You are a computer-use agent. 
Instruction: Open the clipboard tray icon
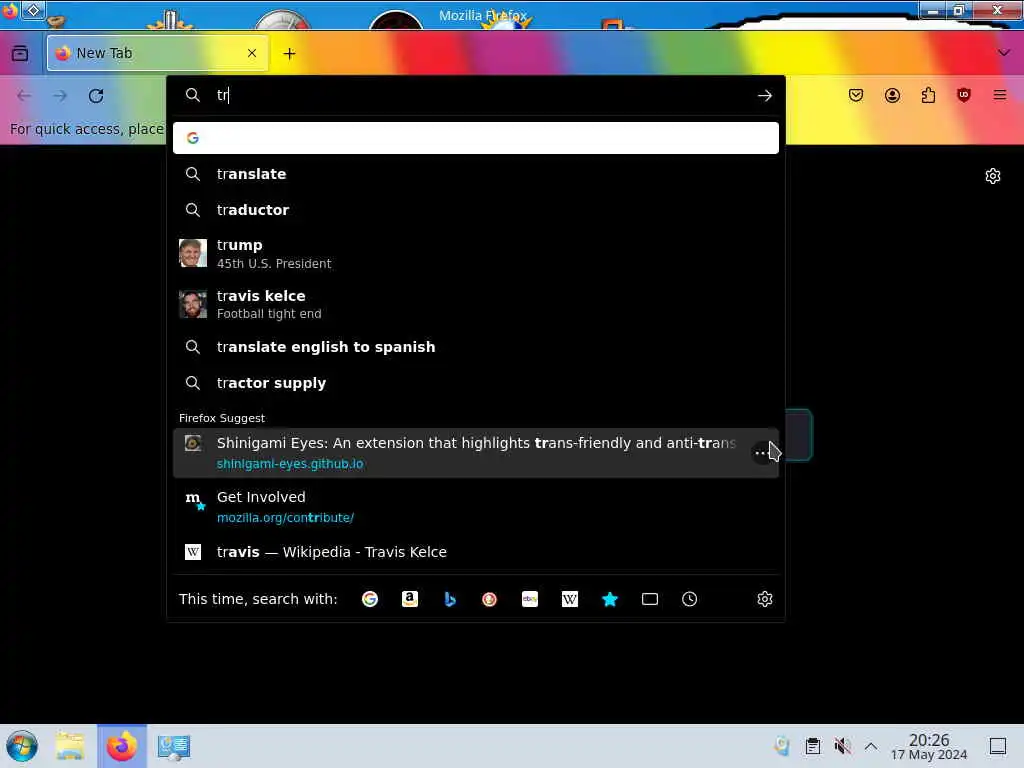coord(812,746)
